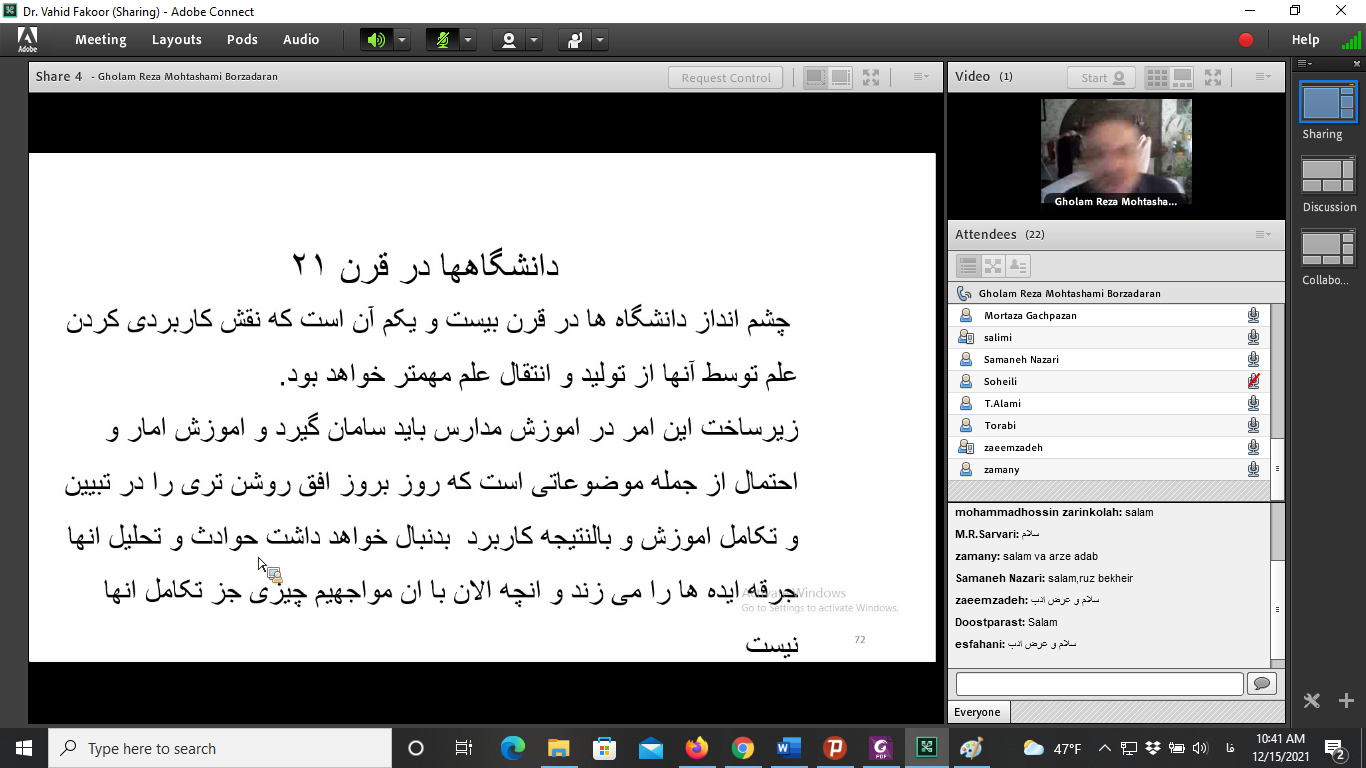Click the blocked microphone icon beside Soheili
This screenshot has width=1366, height=768.
[x=1253, y=381]
